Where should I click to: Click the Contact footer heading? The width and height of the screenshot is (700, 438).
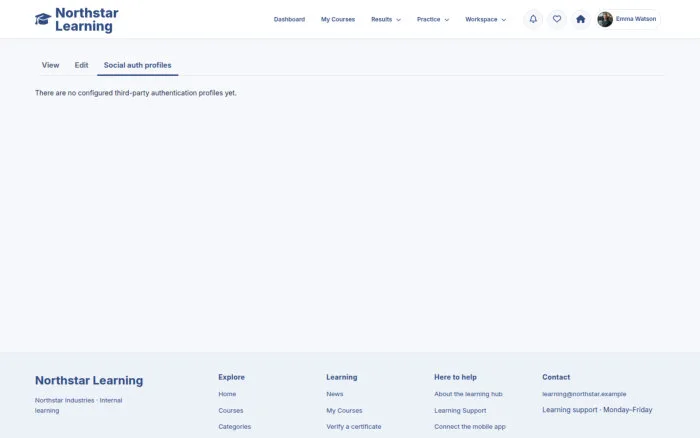[x=556, y=377]
